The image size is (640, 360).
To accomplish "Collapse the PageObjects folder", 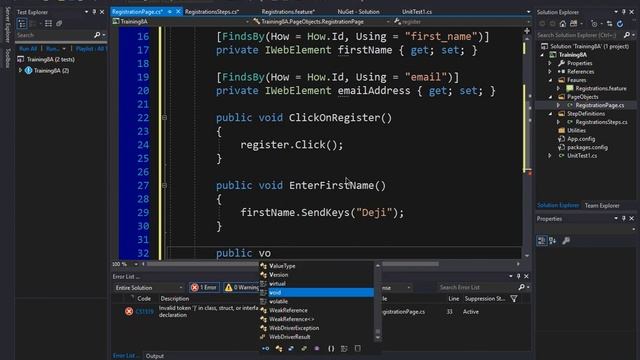I will (x=550, y=97).
